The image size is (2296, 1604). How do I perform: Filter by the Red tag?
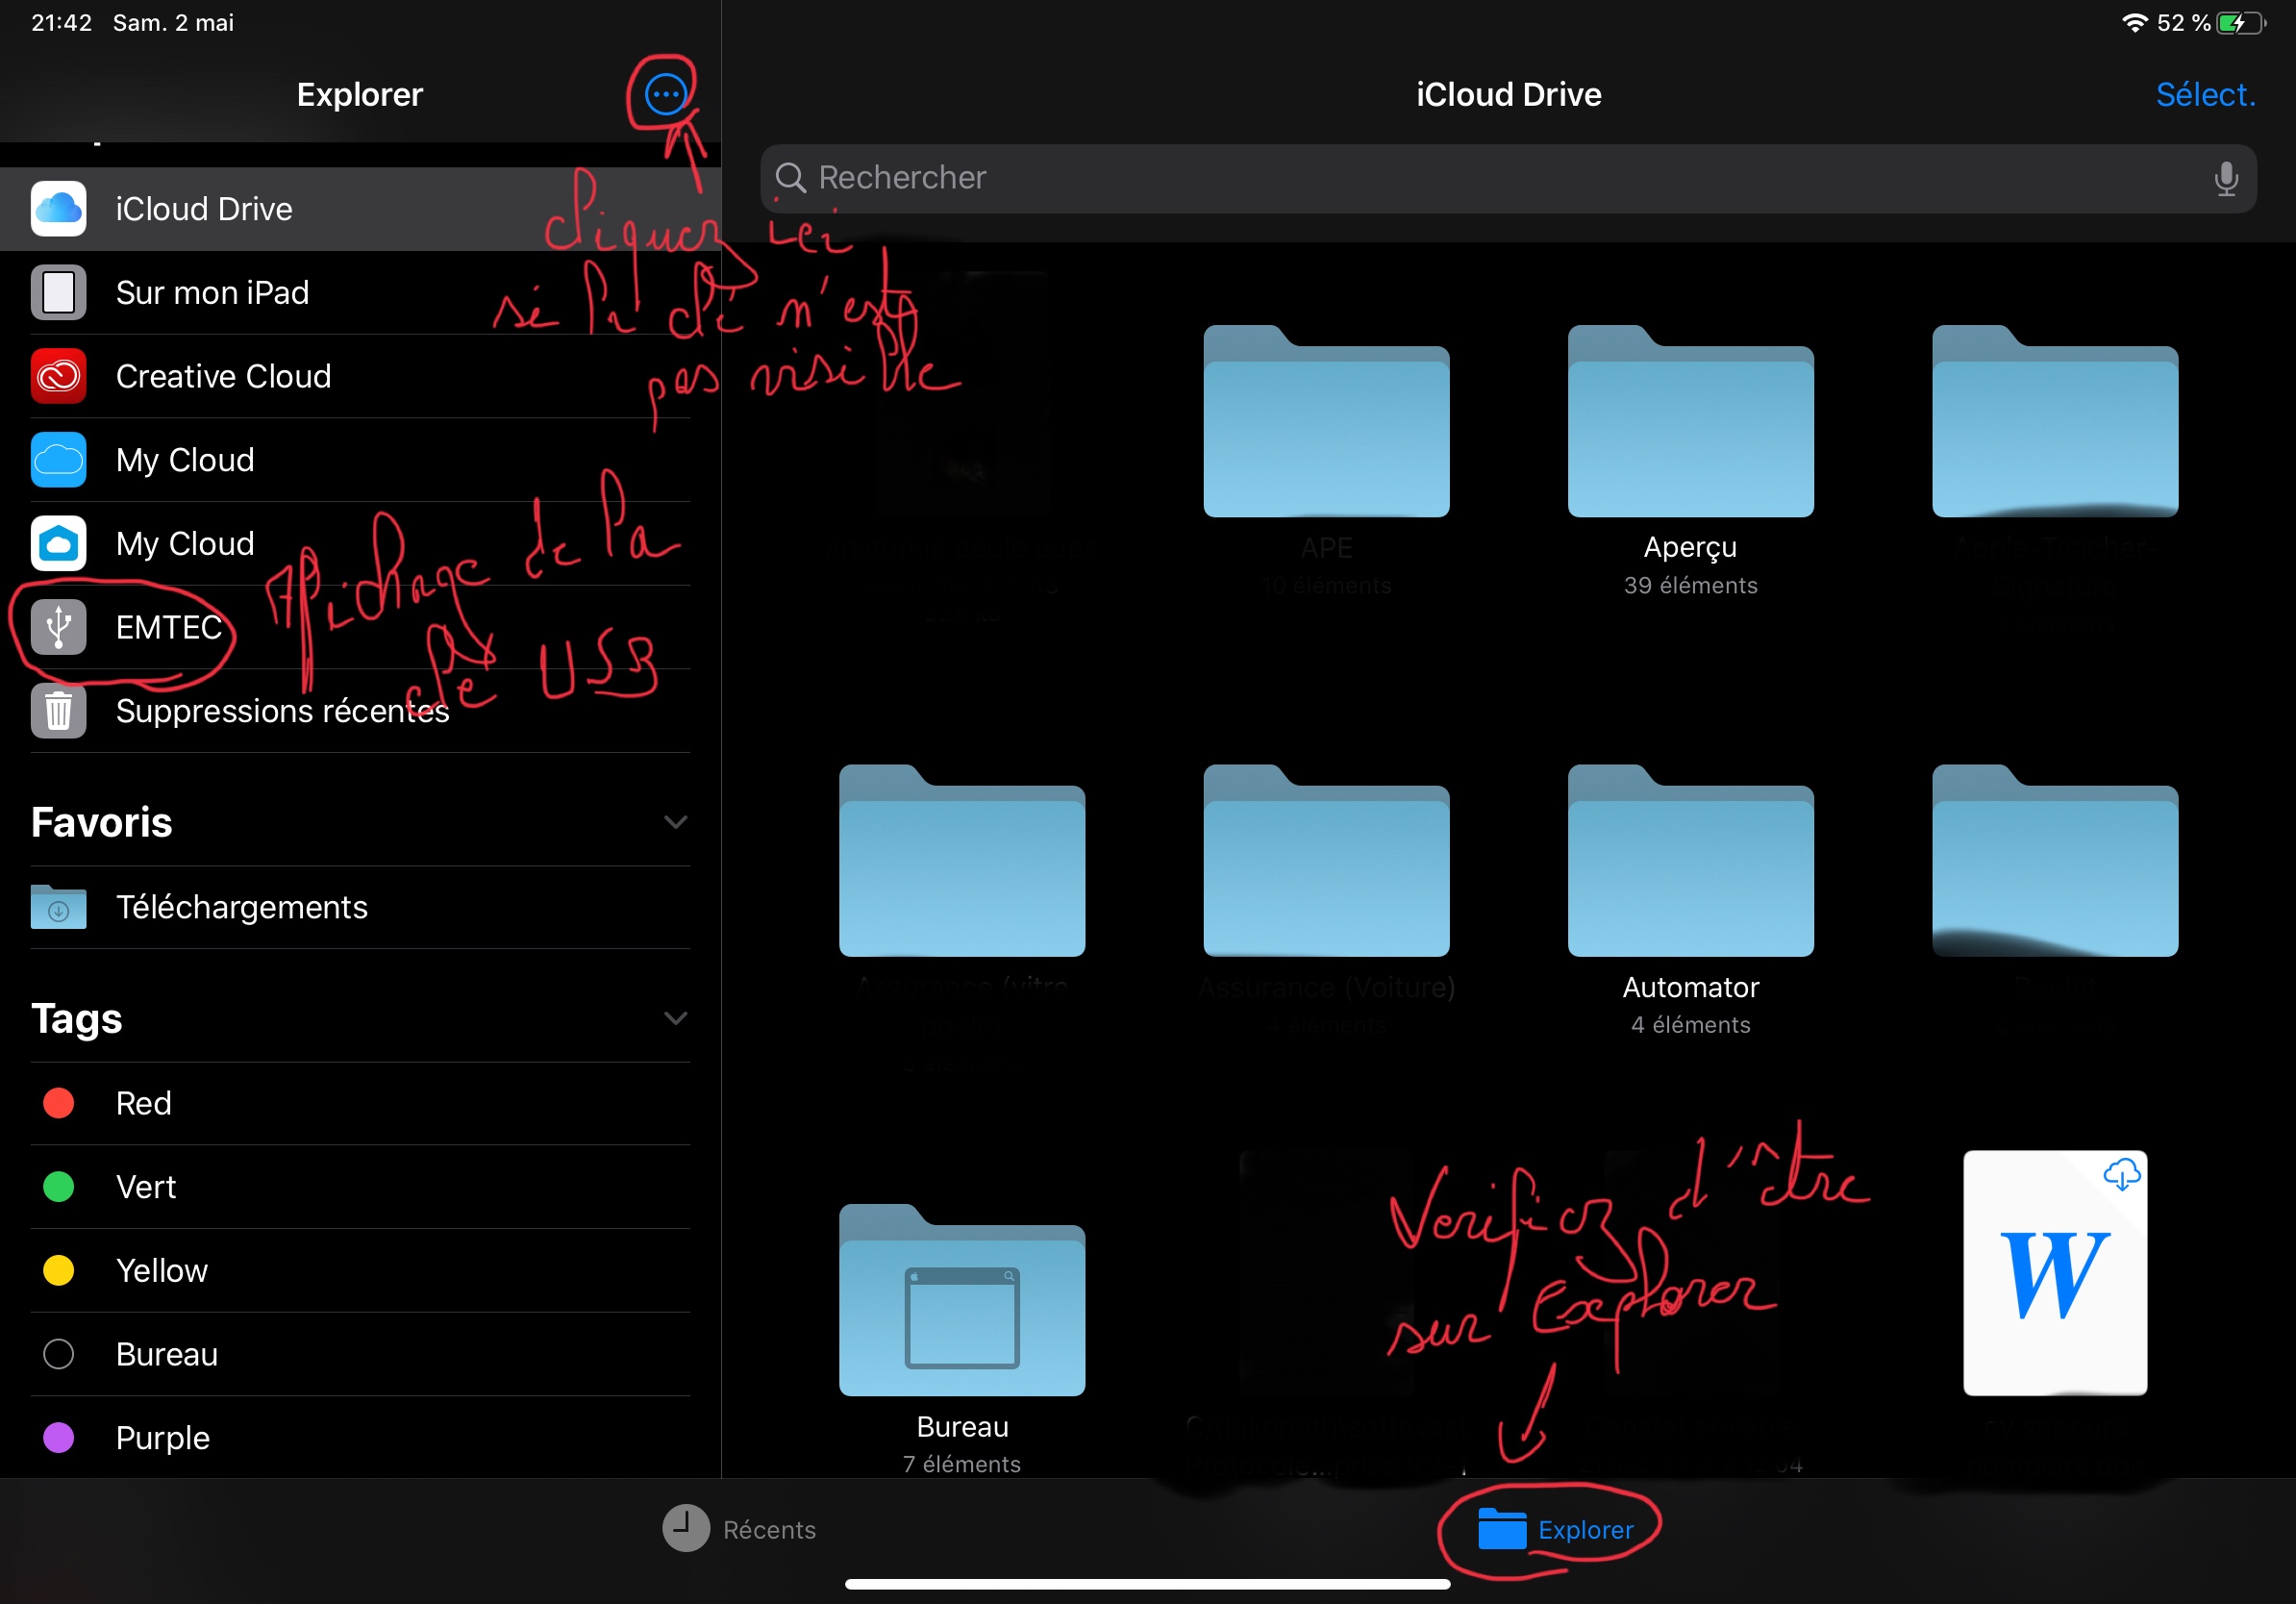(143, 1103)
